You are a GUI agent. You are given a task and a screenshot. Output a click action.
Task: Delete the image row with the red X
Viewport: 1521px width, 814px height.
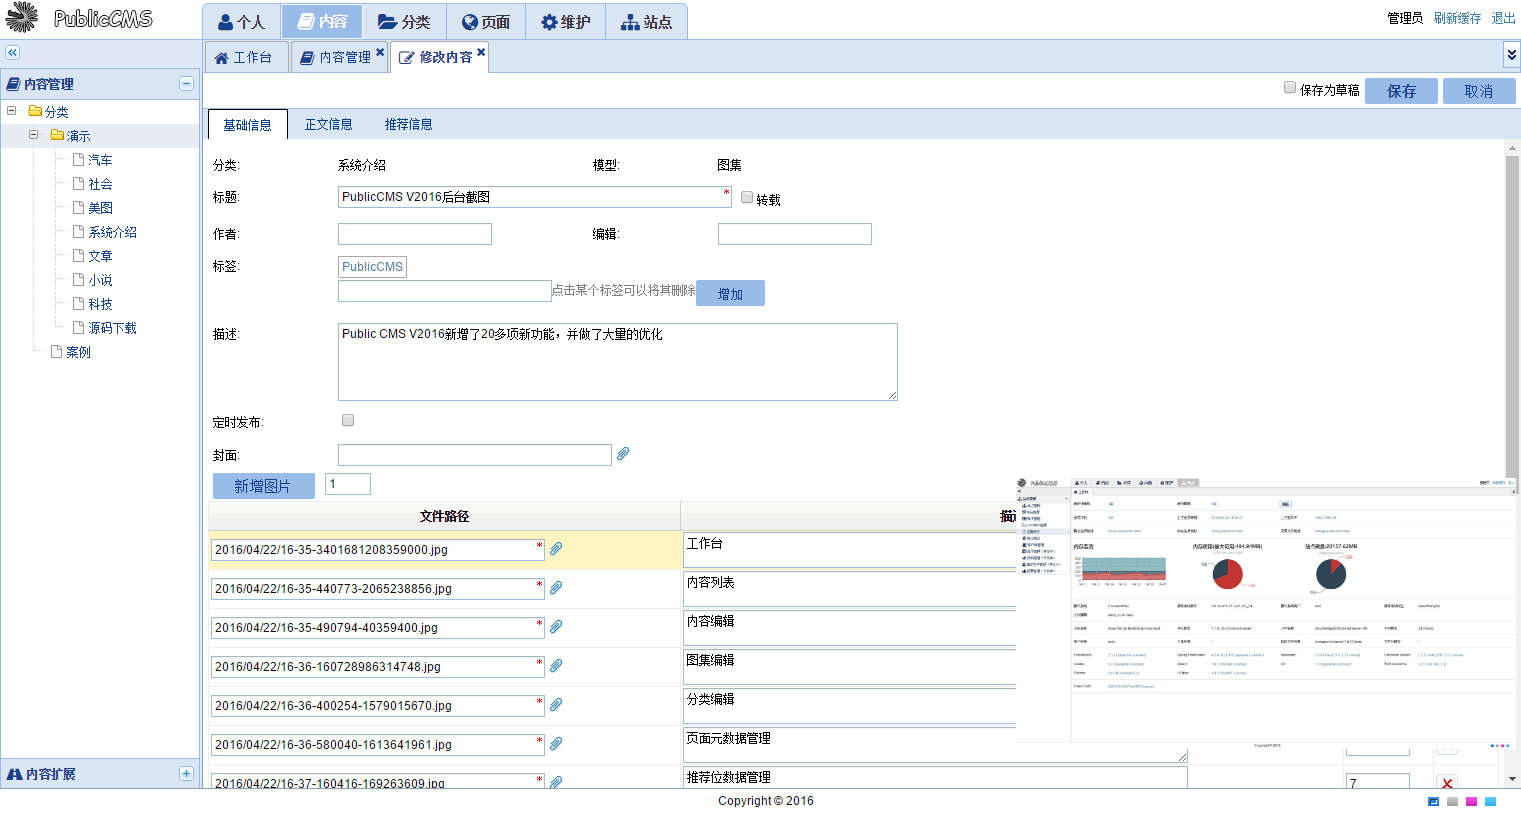(1447, 783)
